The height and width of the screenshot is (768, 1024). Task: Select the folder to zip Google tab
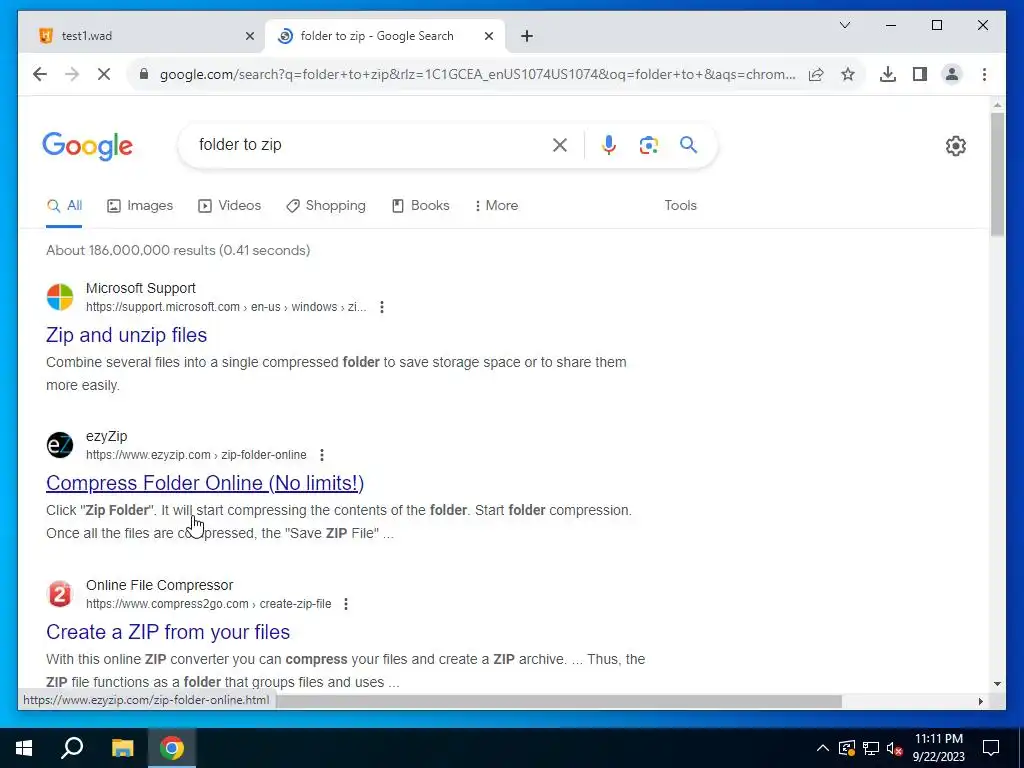[x=385, y=36]
